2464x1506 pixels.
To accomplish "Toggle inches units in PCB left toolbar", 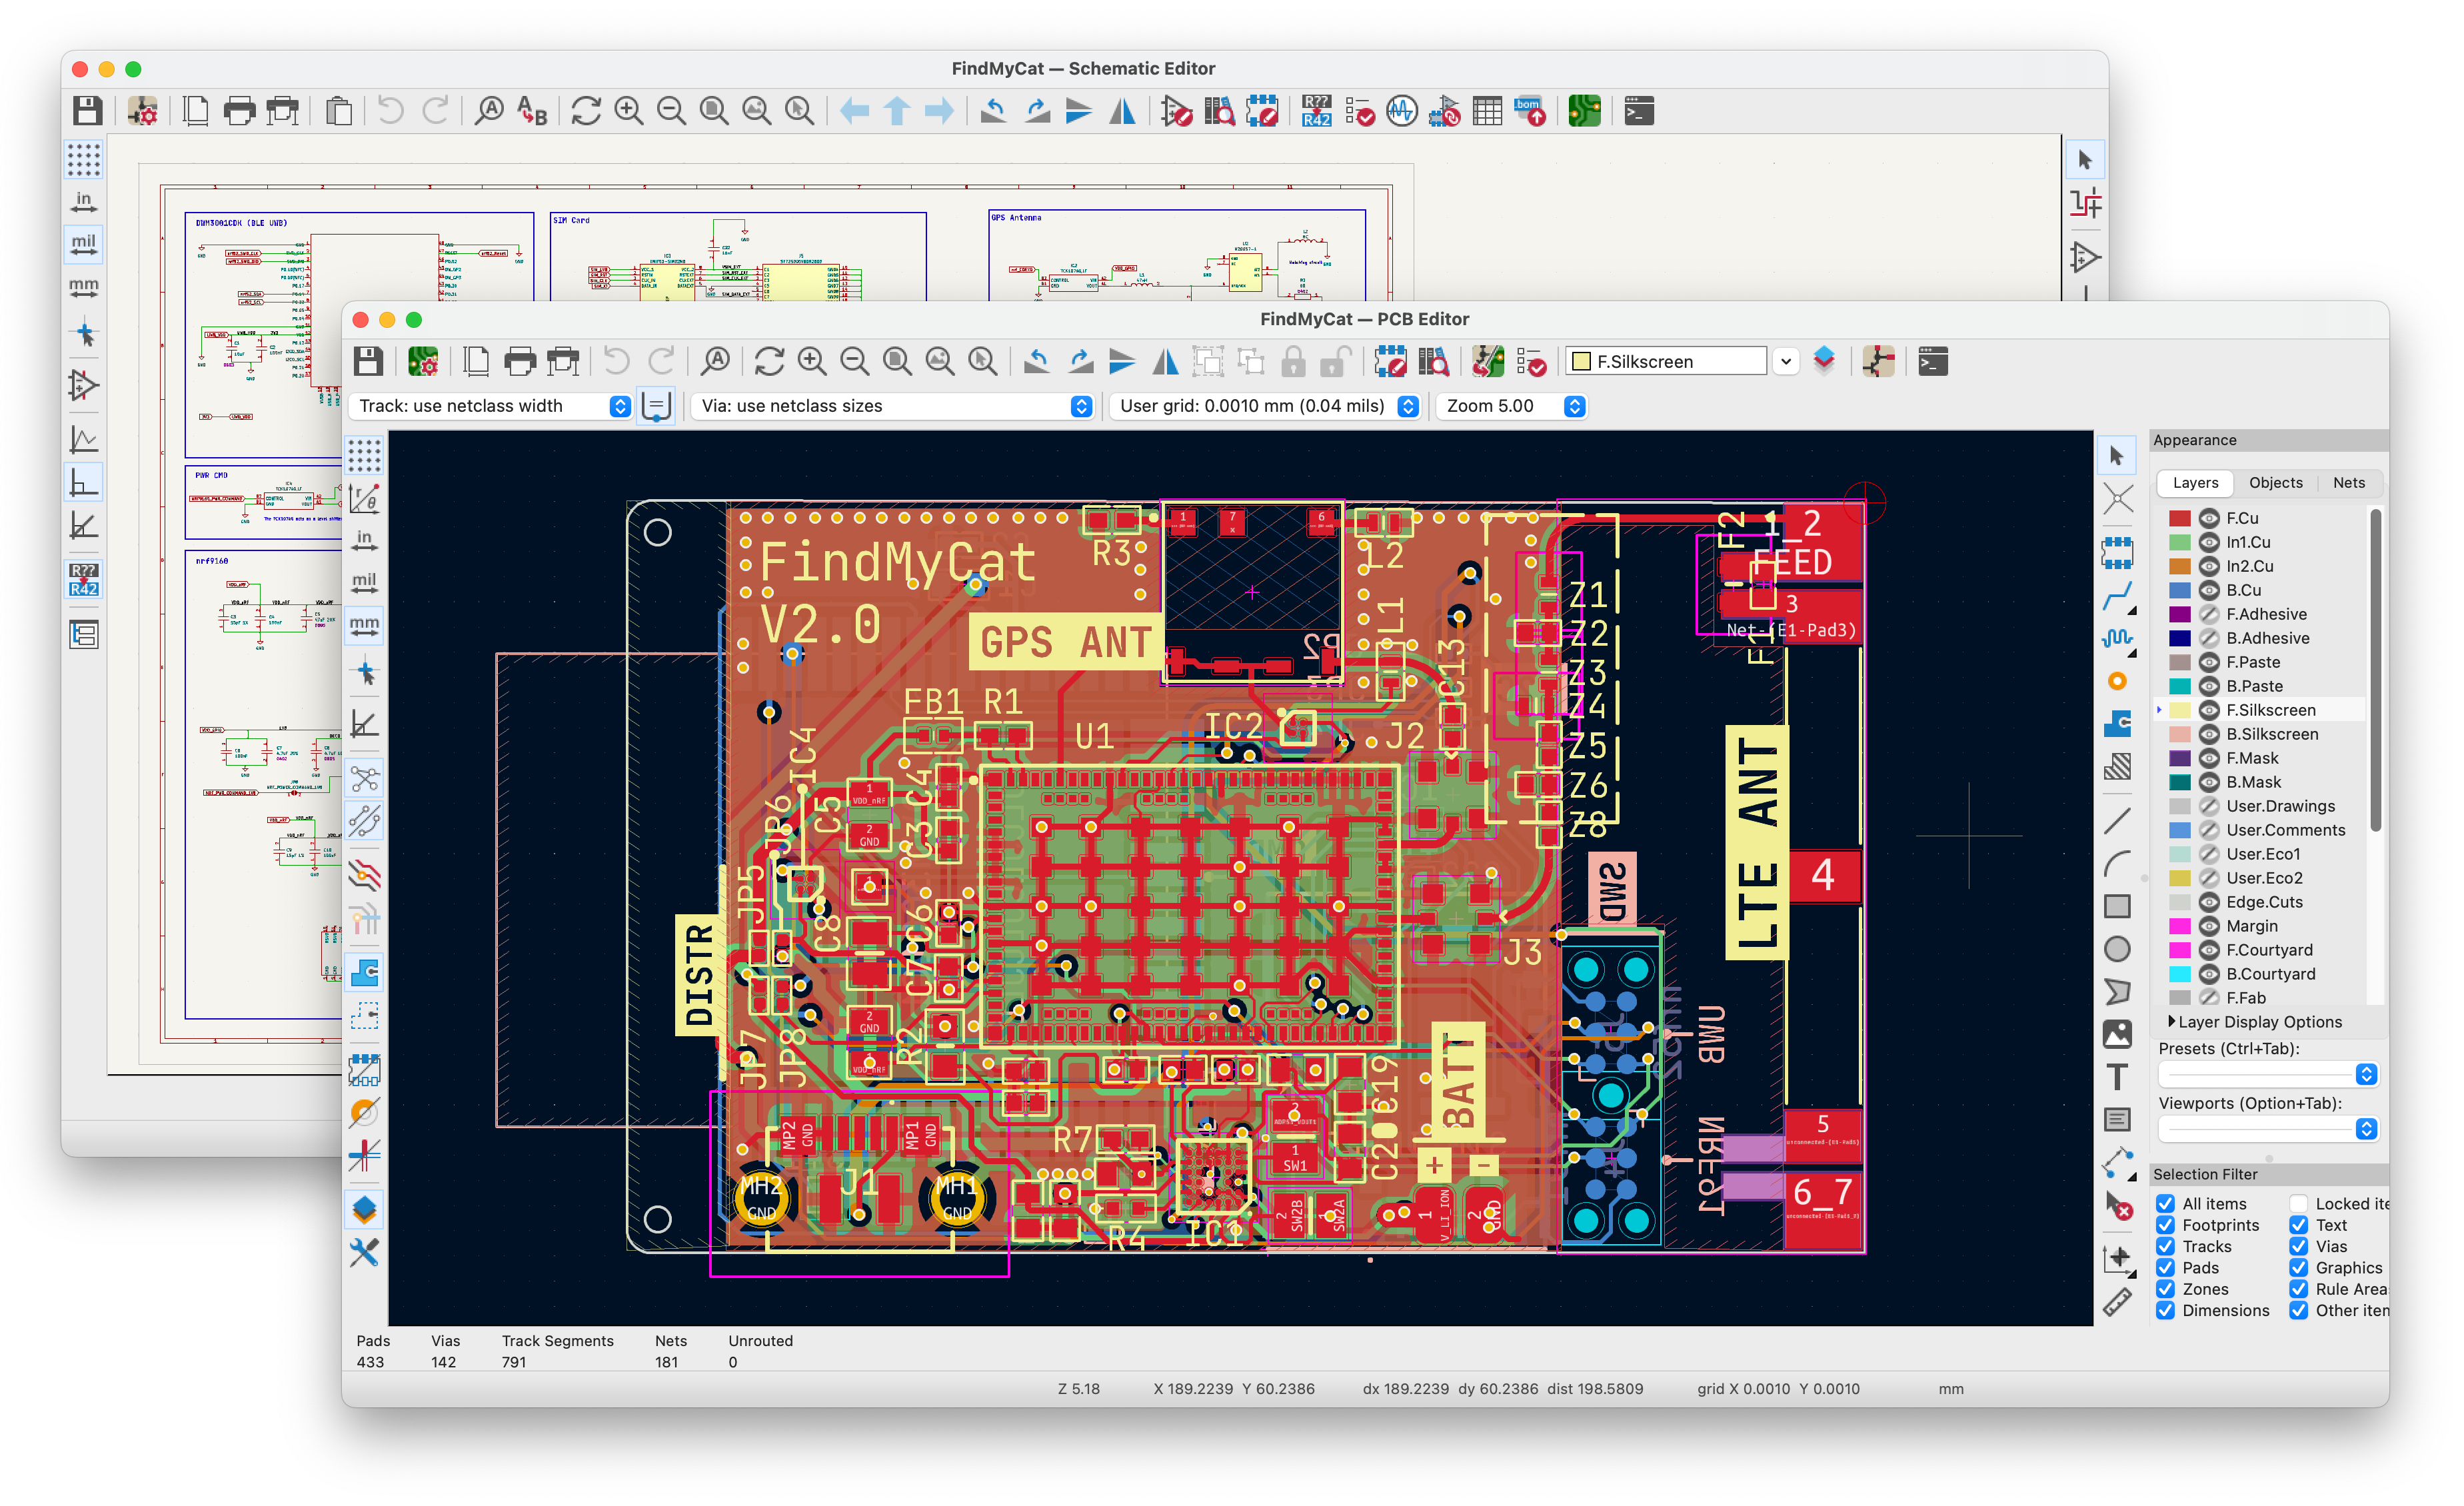I will [x=364, y=541].
